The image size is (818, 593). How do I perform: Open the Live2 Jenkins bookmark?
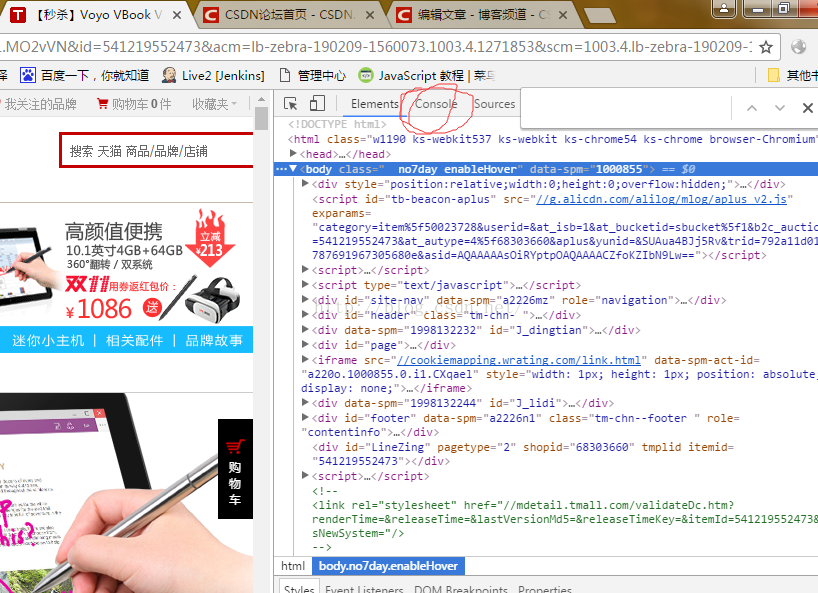point(213,76)
